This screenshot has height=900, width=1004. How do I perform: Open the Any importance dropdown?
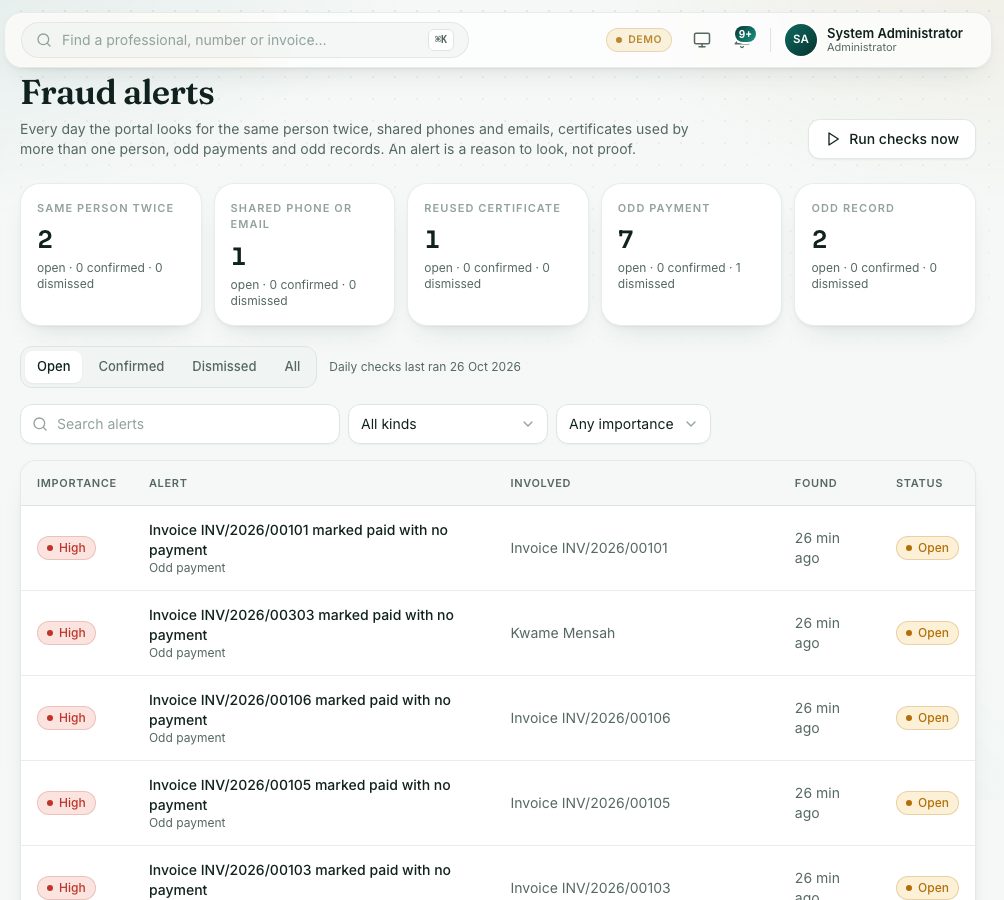[x=633, y=424]
